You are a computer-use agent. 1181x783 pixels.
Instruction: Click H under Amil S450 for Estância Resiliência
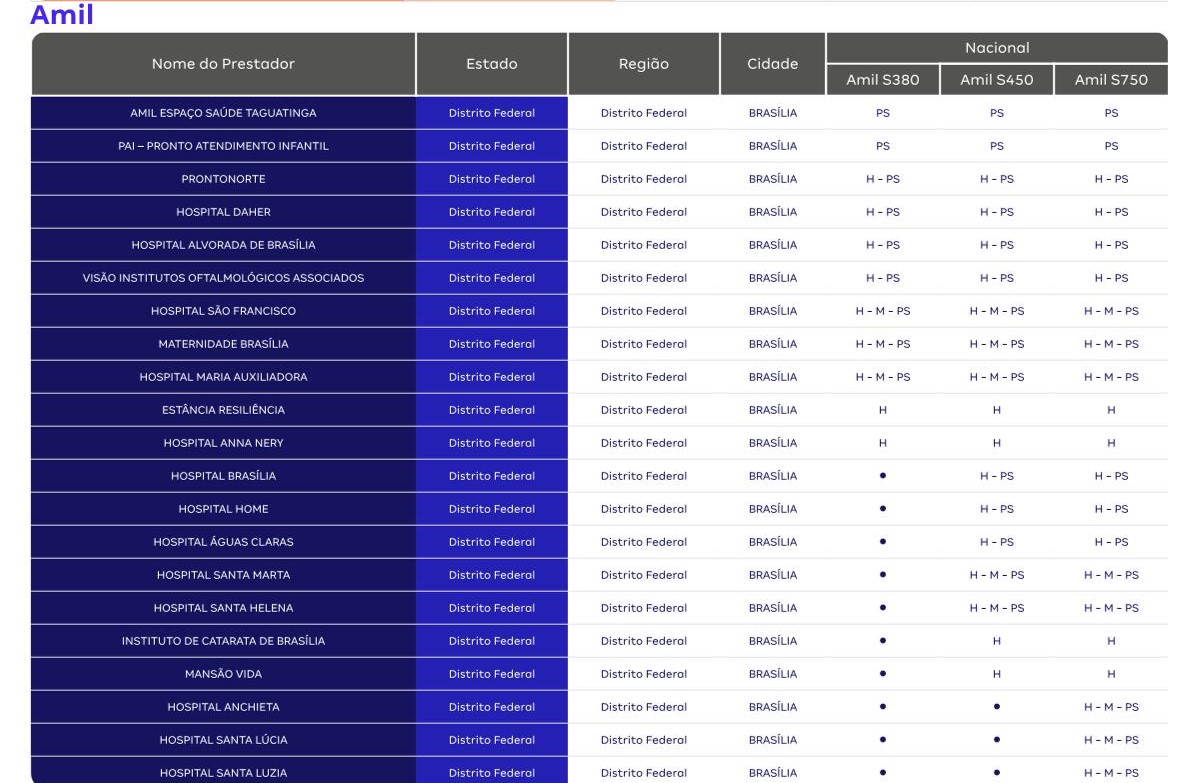click(996, 410)
